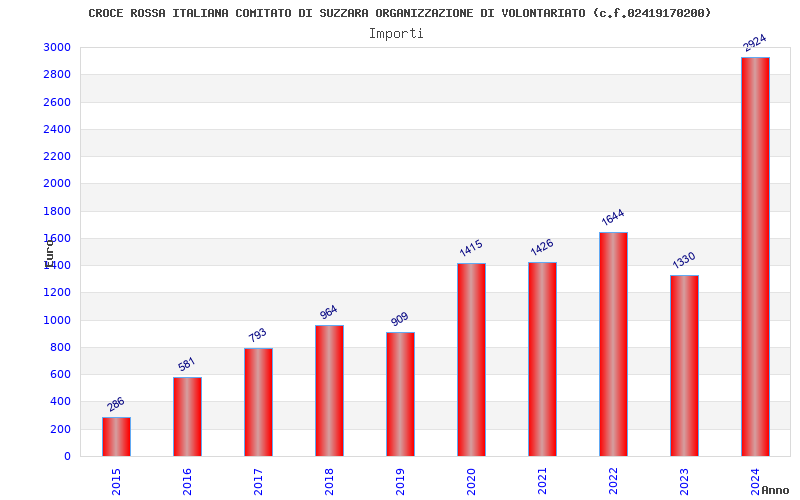Click the y-axis tick label 3000
The image size is (800, 500).
57,47
